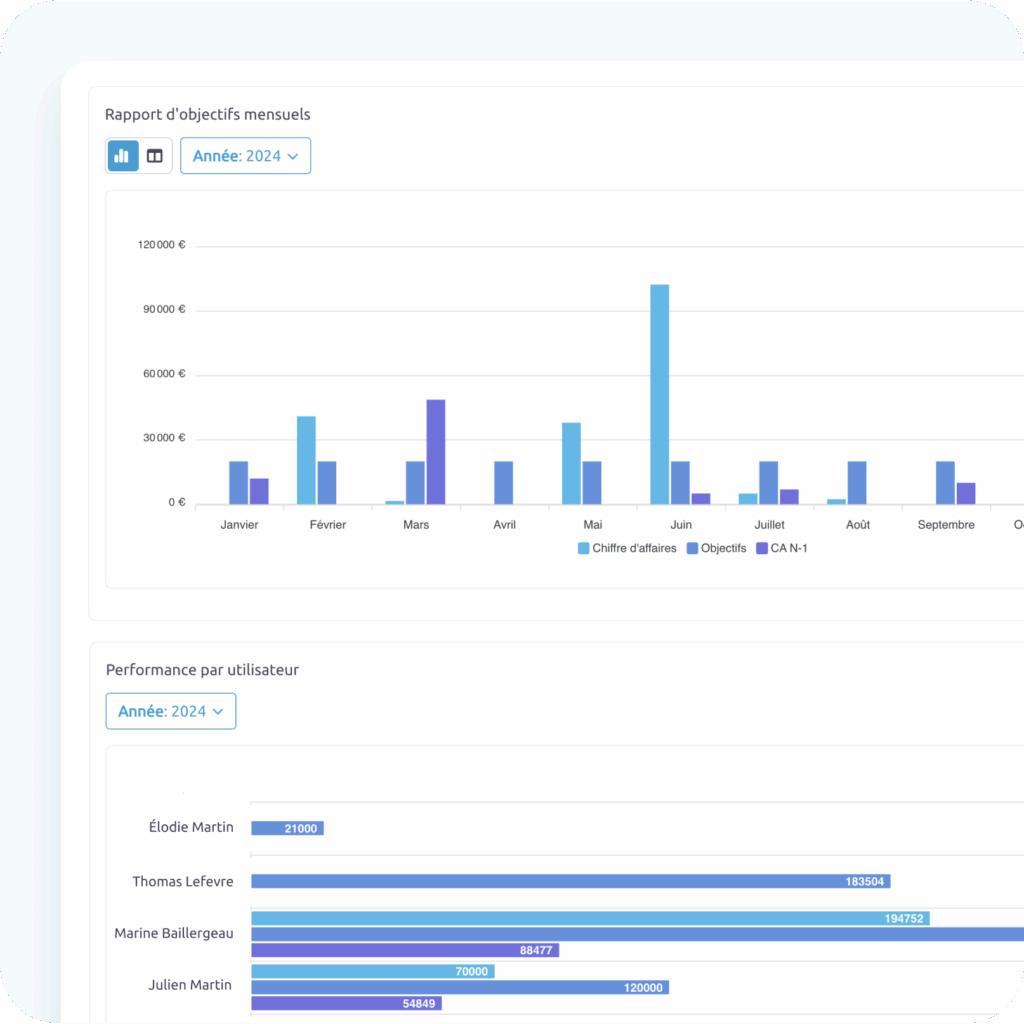Screen dimensions: 1024x1024
Task: Select the Septembre CA N-1 bar
Action: [965, 493]
